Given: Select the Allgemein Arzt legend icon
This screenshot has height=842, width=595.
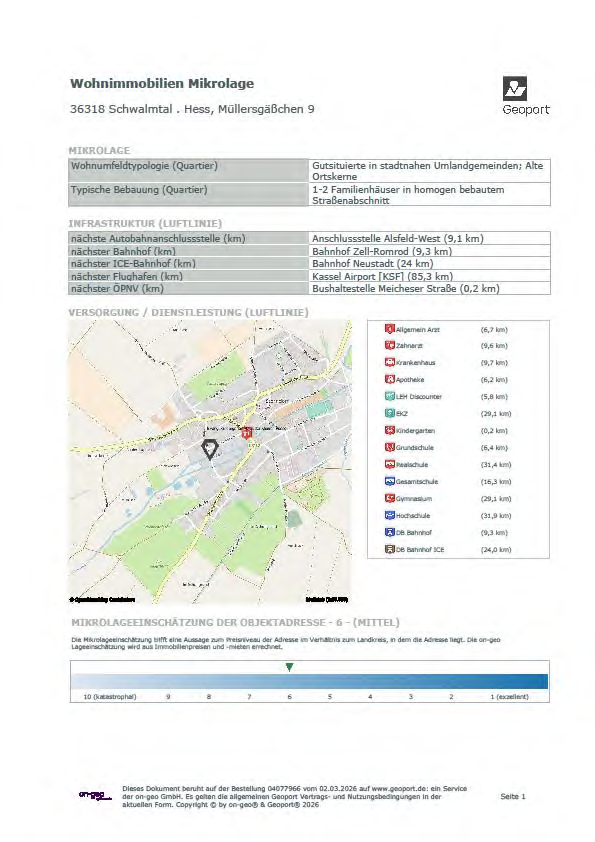Looking at the screenshot, I should [390, 329].
